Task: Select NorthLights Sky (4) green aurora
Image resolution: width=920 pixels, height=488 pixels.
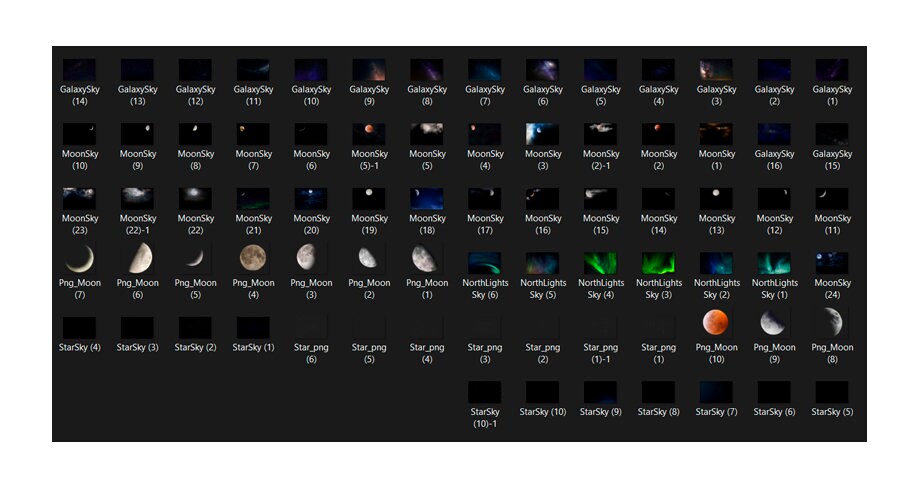Action: (x=600, y=263)
